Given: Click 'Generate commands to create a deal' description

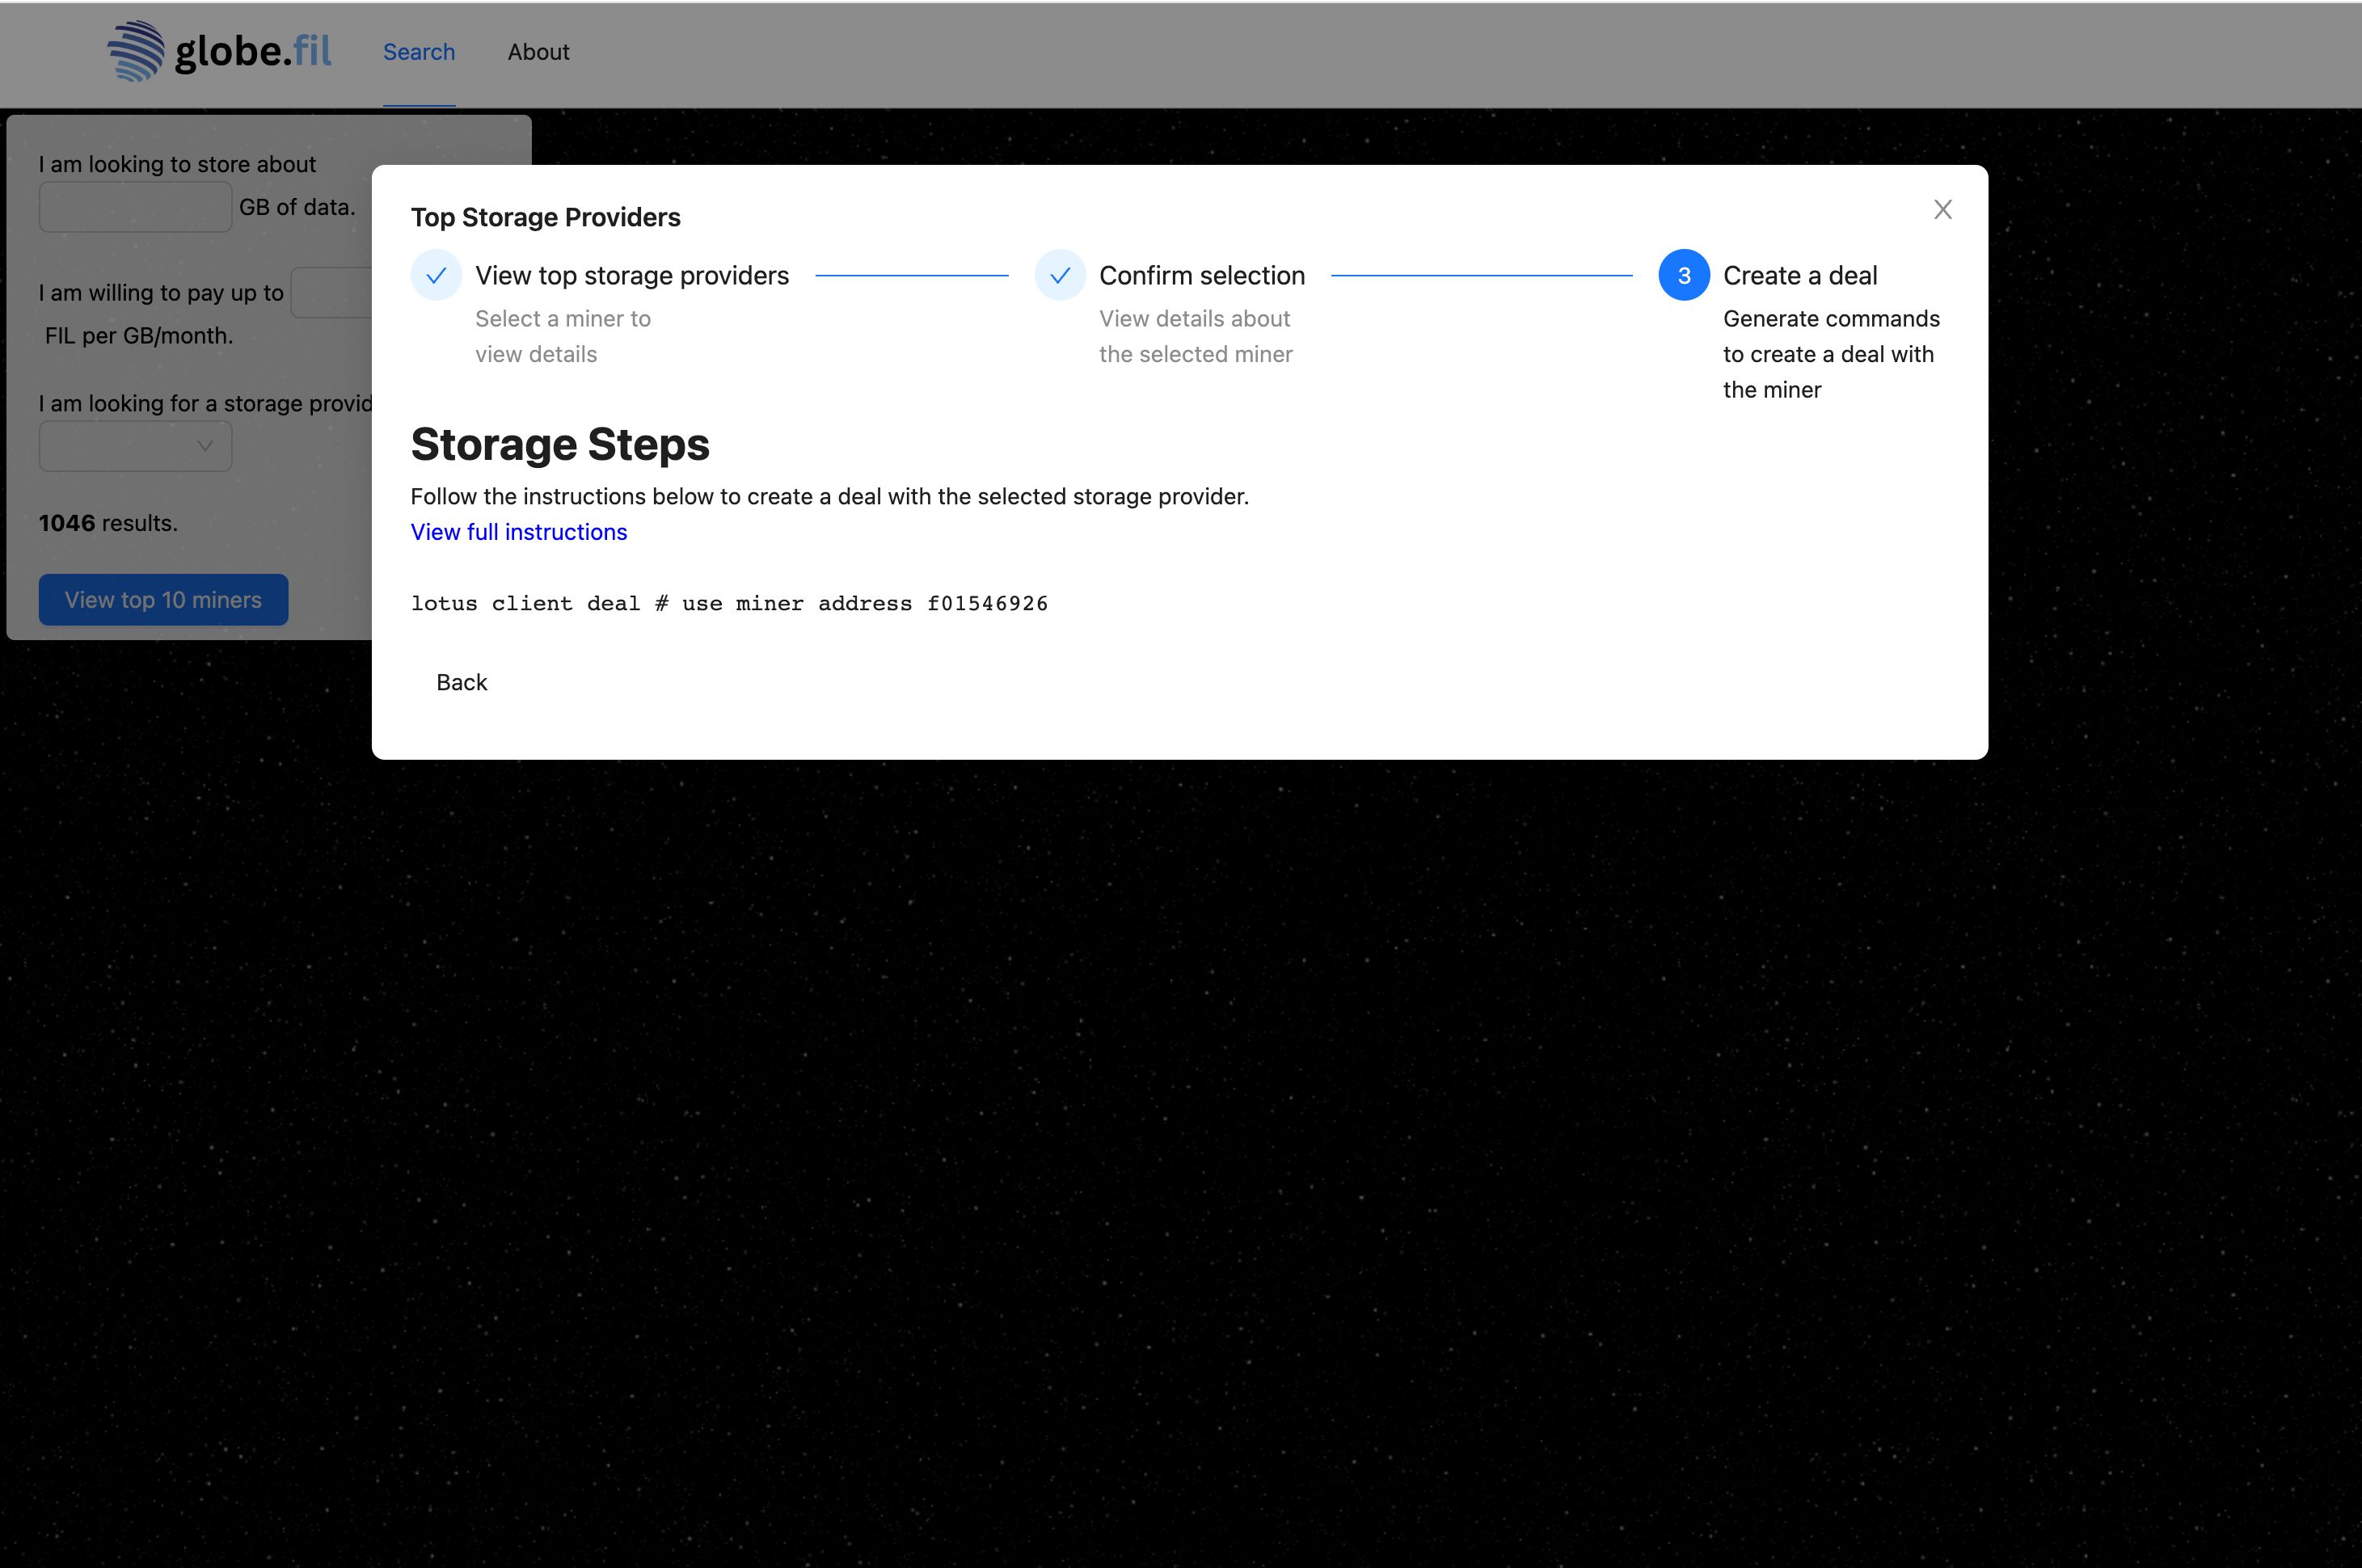Looking at the screenshot, I should tap(1831, 354).
